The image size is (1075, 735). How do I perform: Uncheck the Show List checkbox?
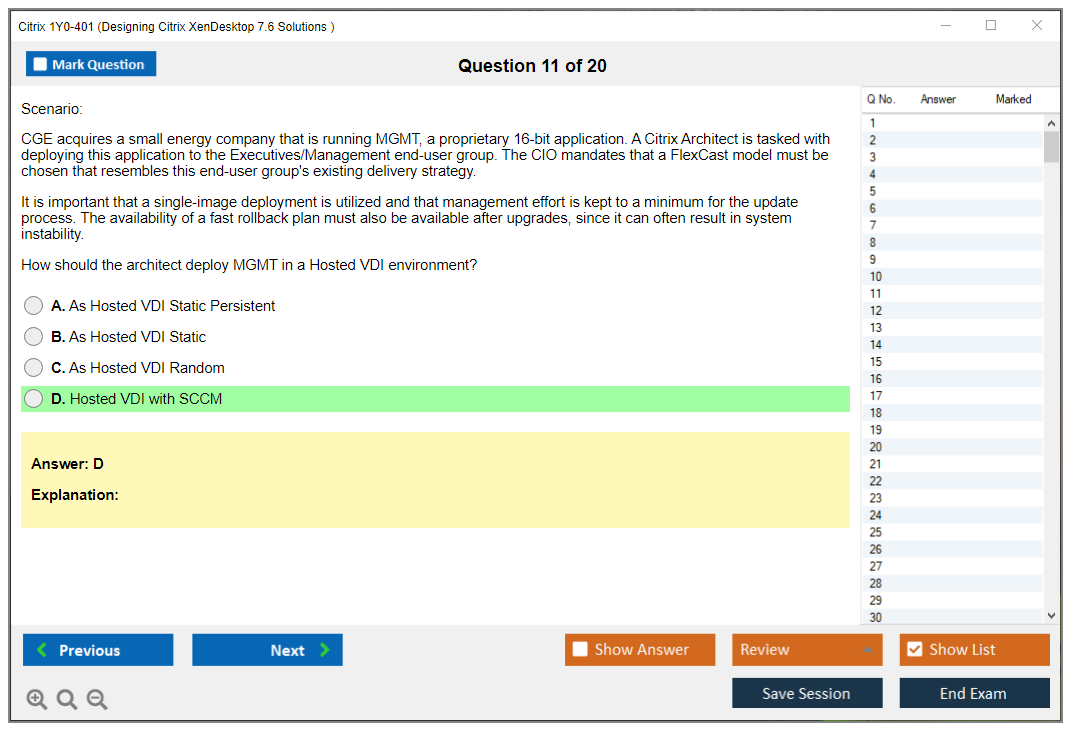tap(914, 650)
